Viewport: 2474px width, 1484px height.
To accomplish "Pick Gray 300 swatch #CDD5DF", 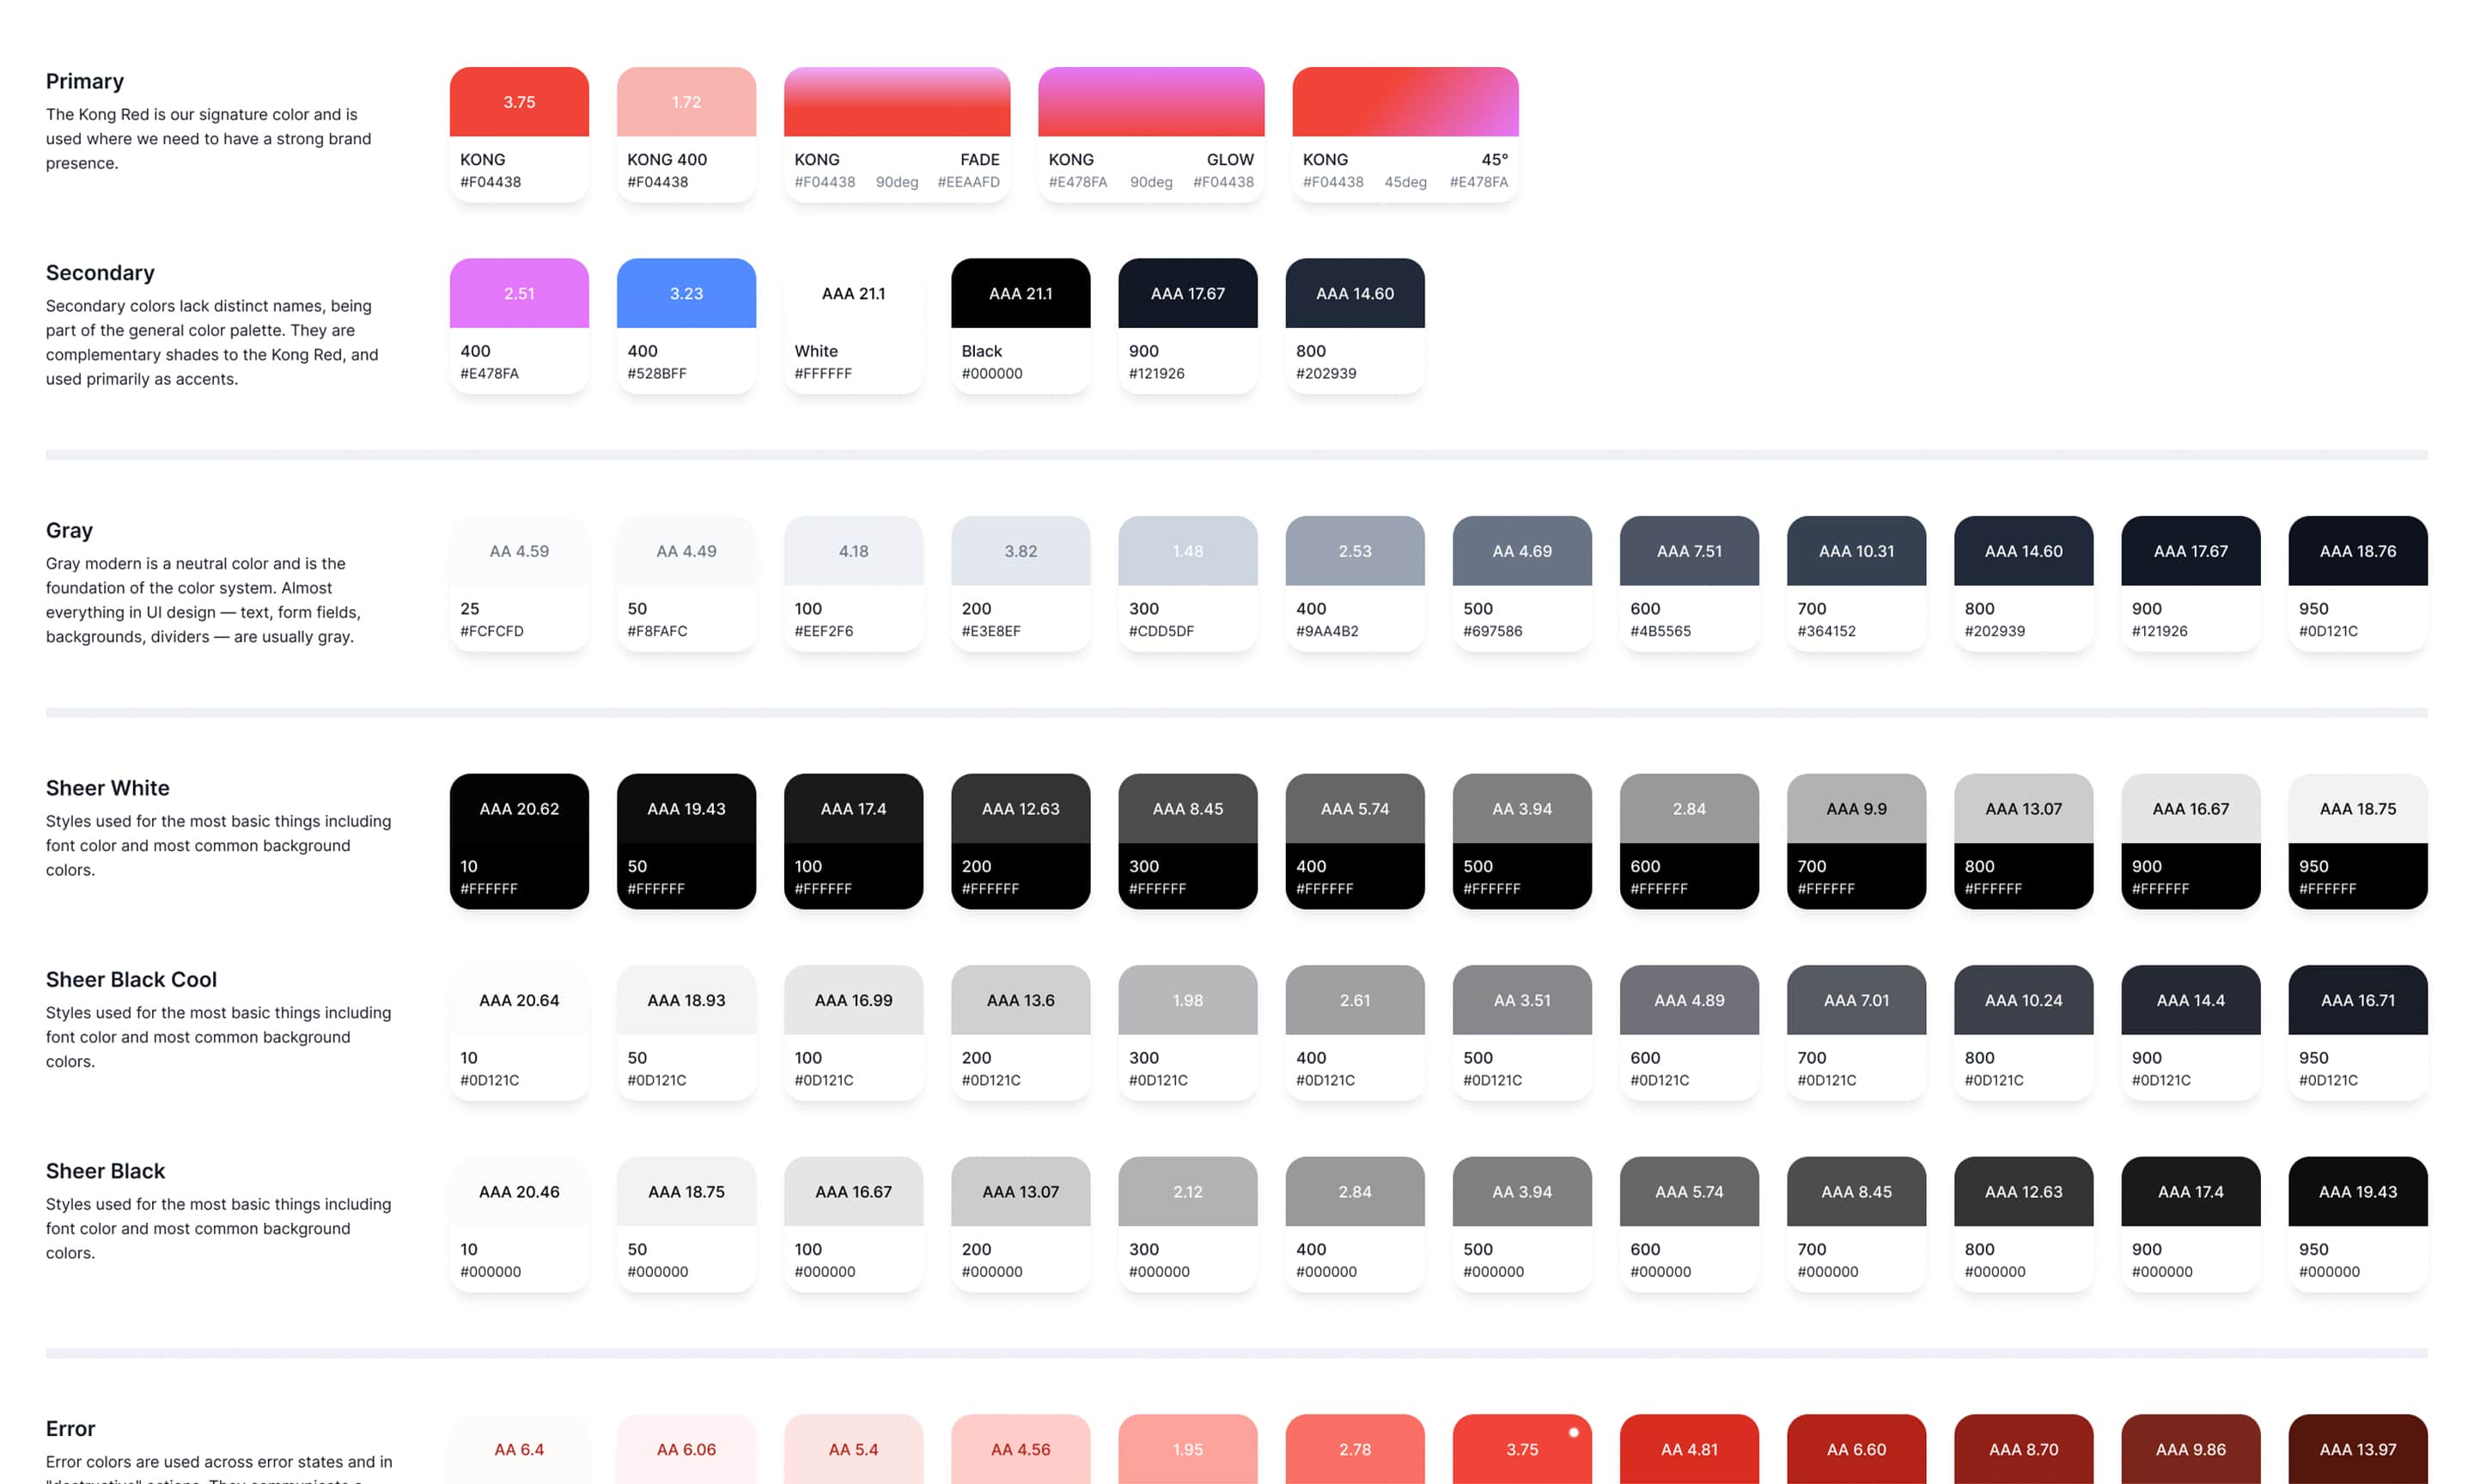I will point(1187,583).
